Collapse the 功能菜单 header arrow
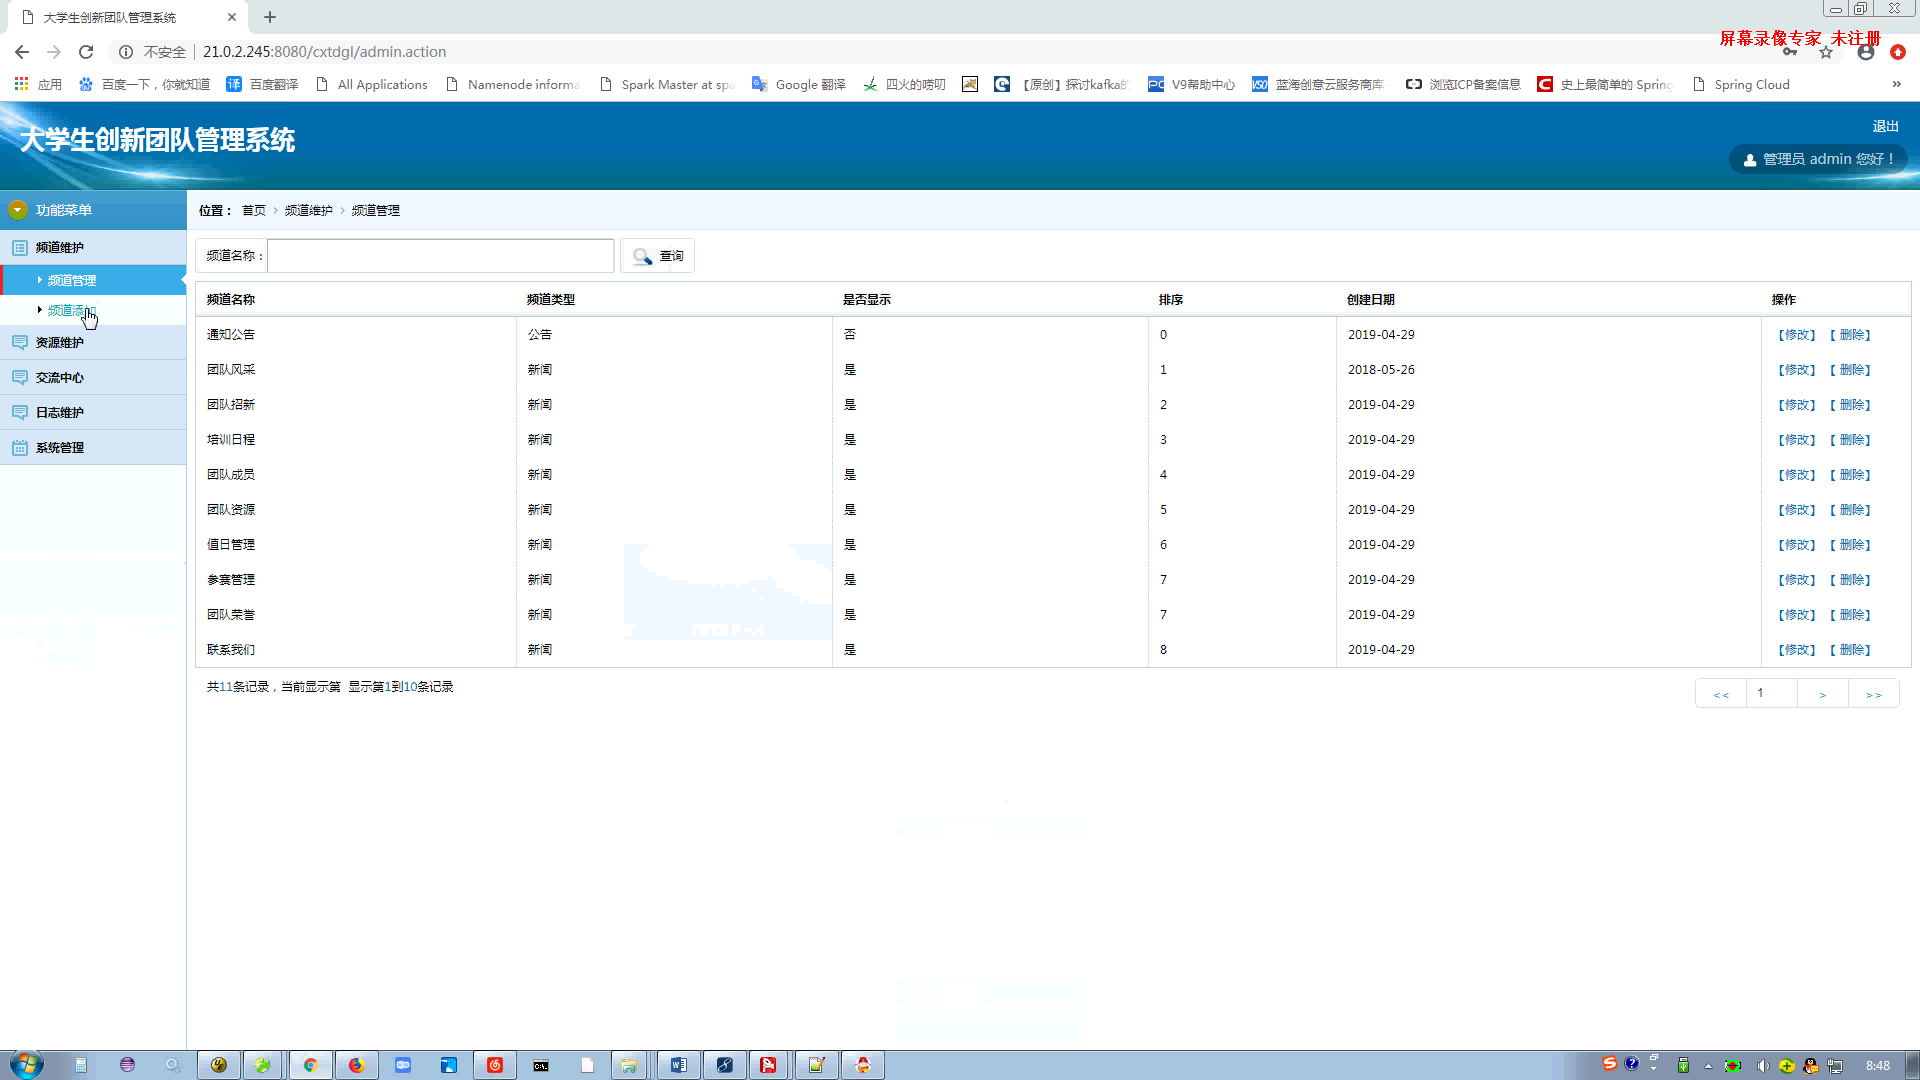1920x1080 pixels. tap(17, 210)
